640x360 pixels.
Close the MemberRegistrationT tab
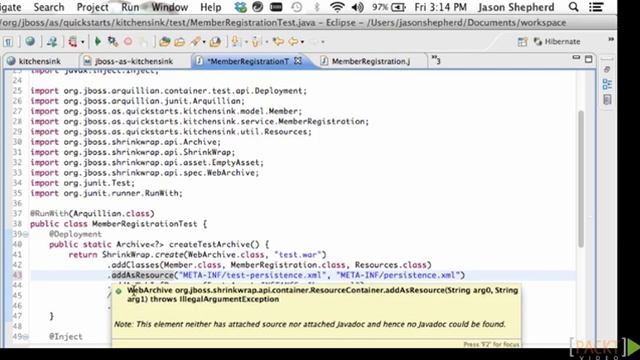[x=298, y=60]
